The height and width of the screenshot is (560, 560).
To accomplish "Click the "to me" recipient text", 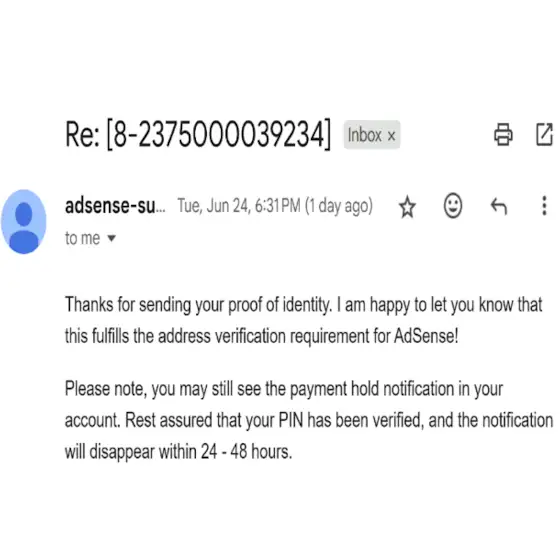I will (x=82, y=238).
